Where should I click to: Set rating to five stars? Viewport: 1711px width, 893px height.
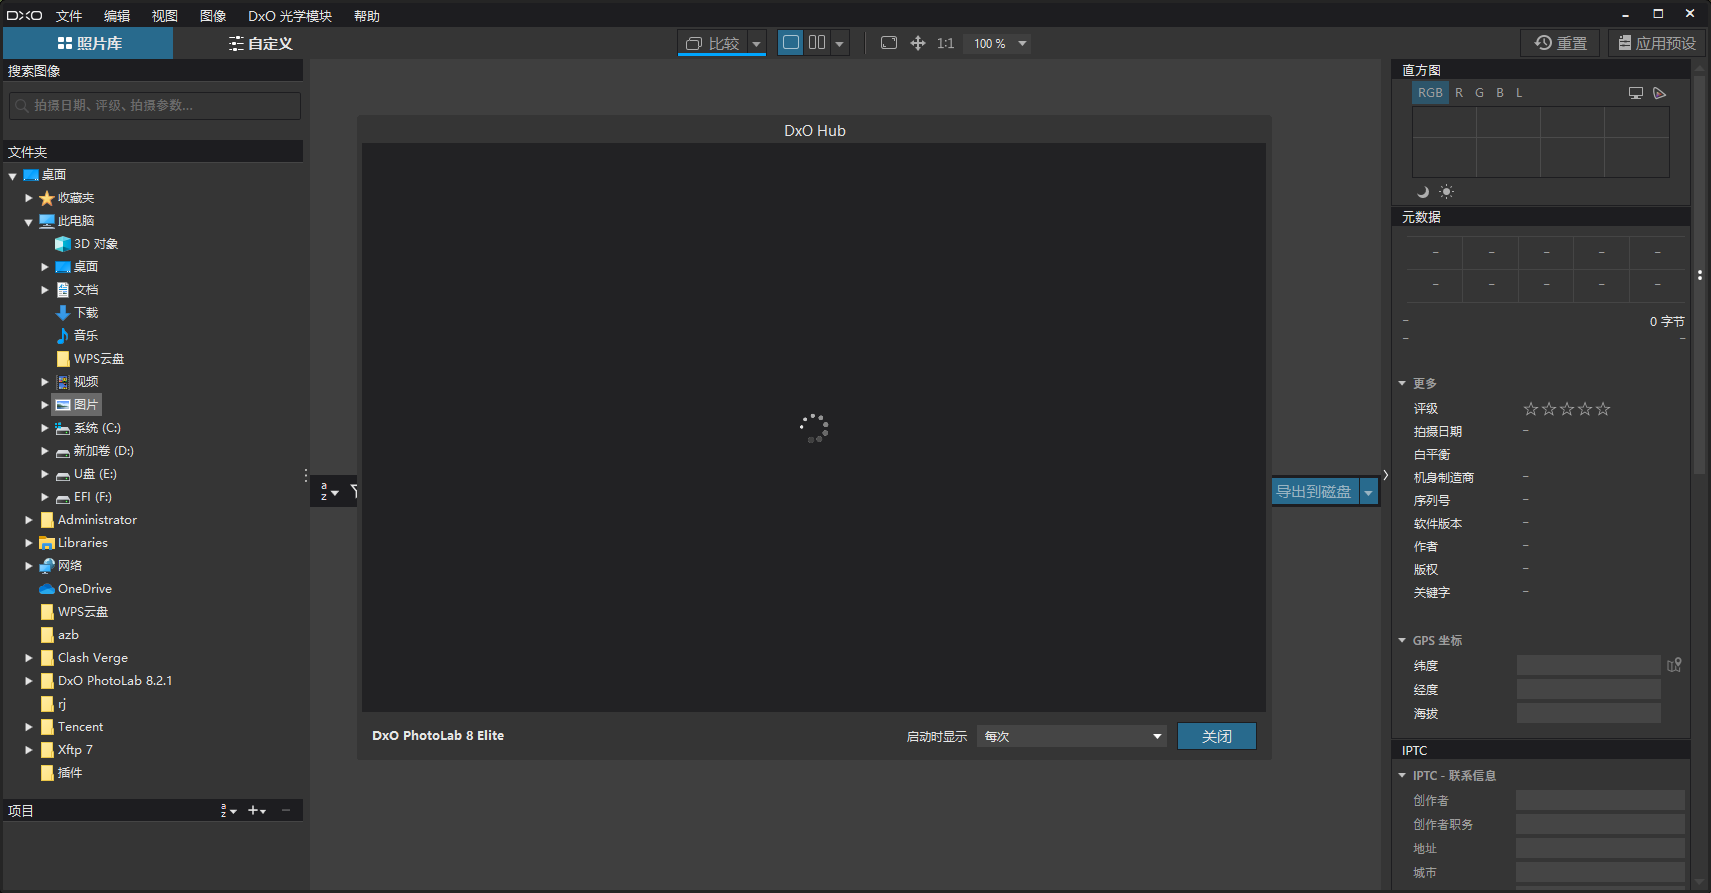[1603, 409]
